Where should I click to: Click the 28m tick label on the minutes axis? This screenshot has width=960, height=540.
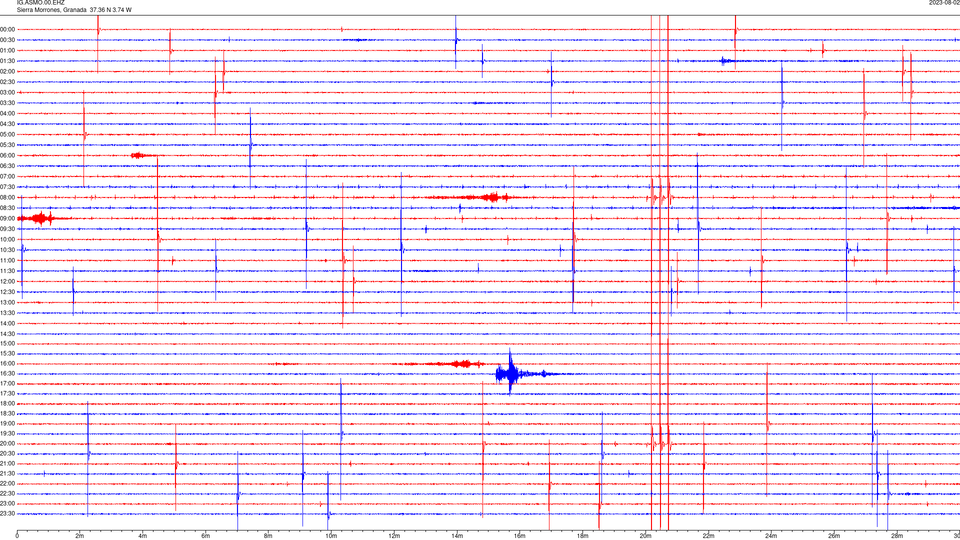click(x=897, y=536)
